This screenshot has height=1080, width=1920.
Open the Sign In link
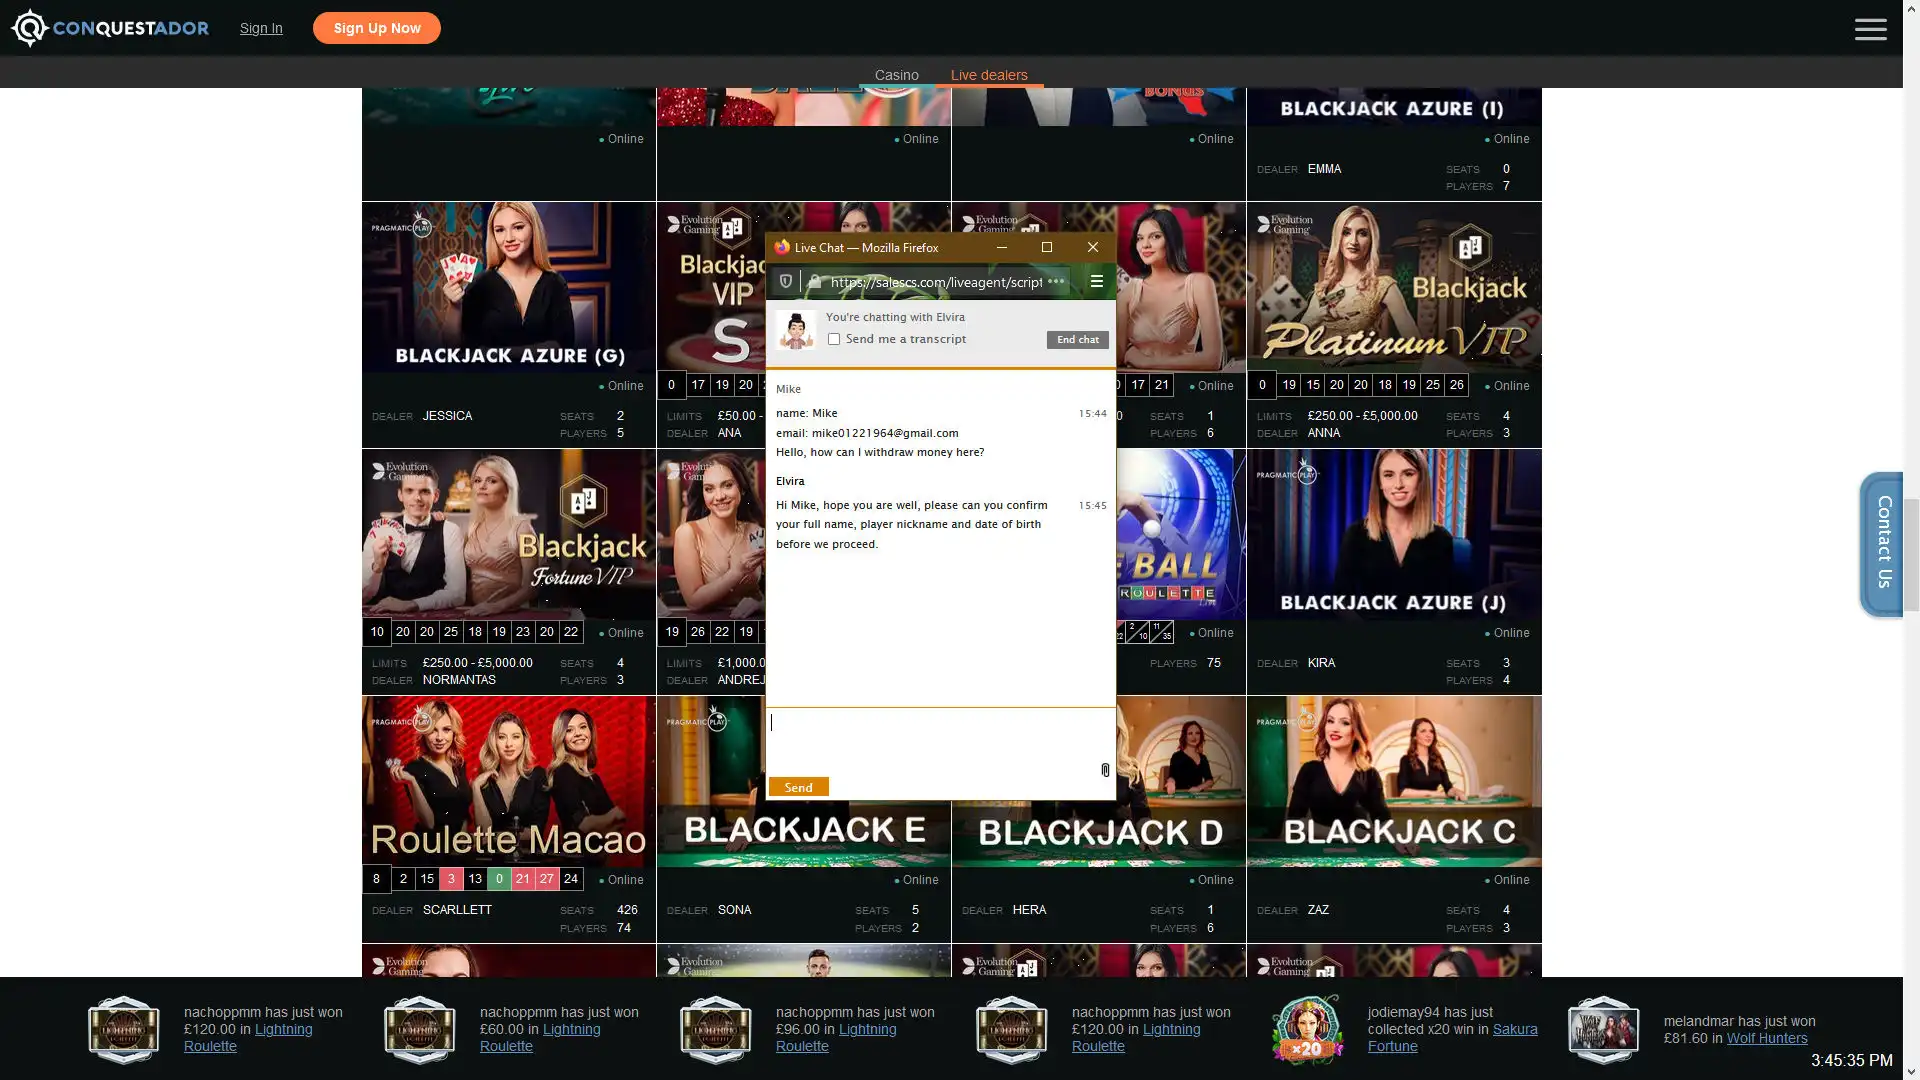point(261,28)
